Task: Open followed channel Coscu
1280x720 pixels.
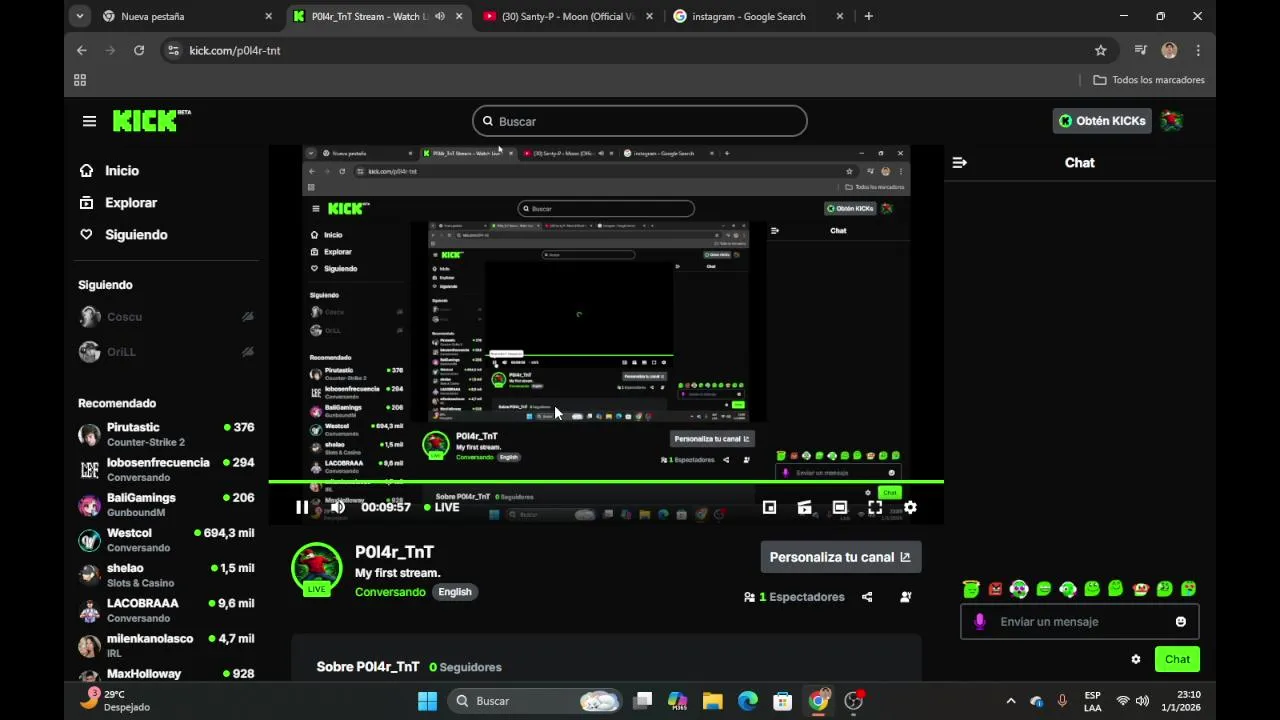Action: click(x=166, y=317)
